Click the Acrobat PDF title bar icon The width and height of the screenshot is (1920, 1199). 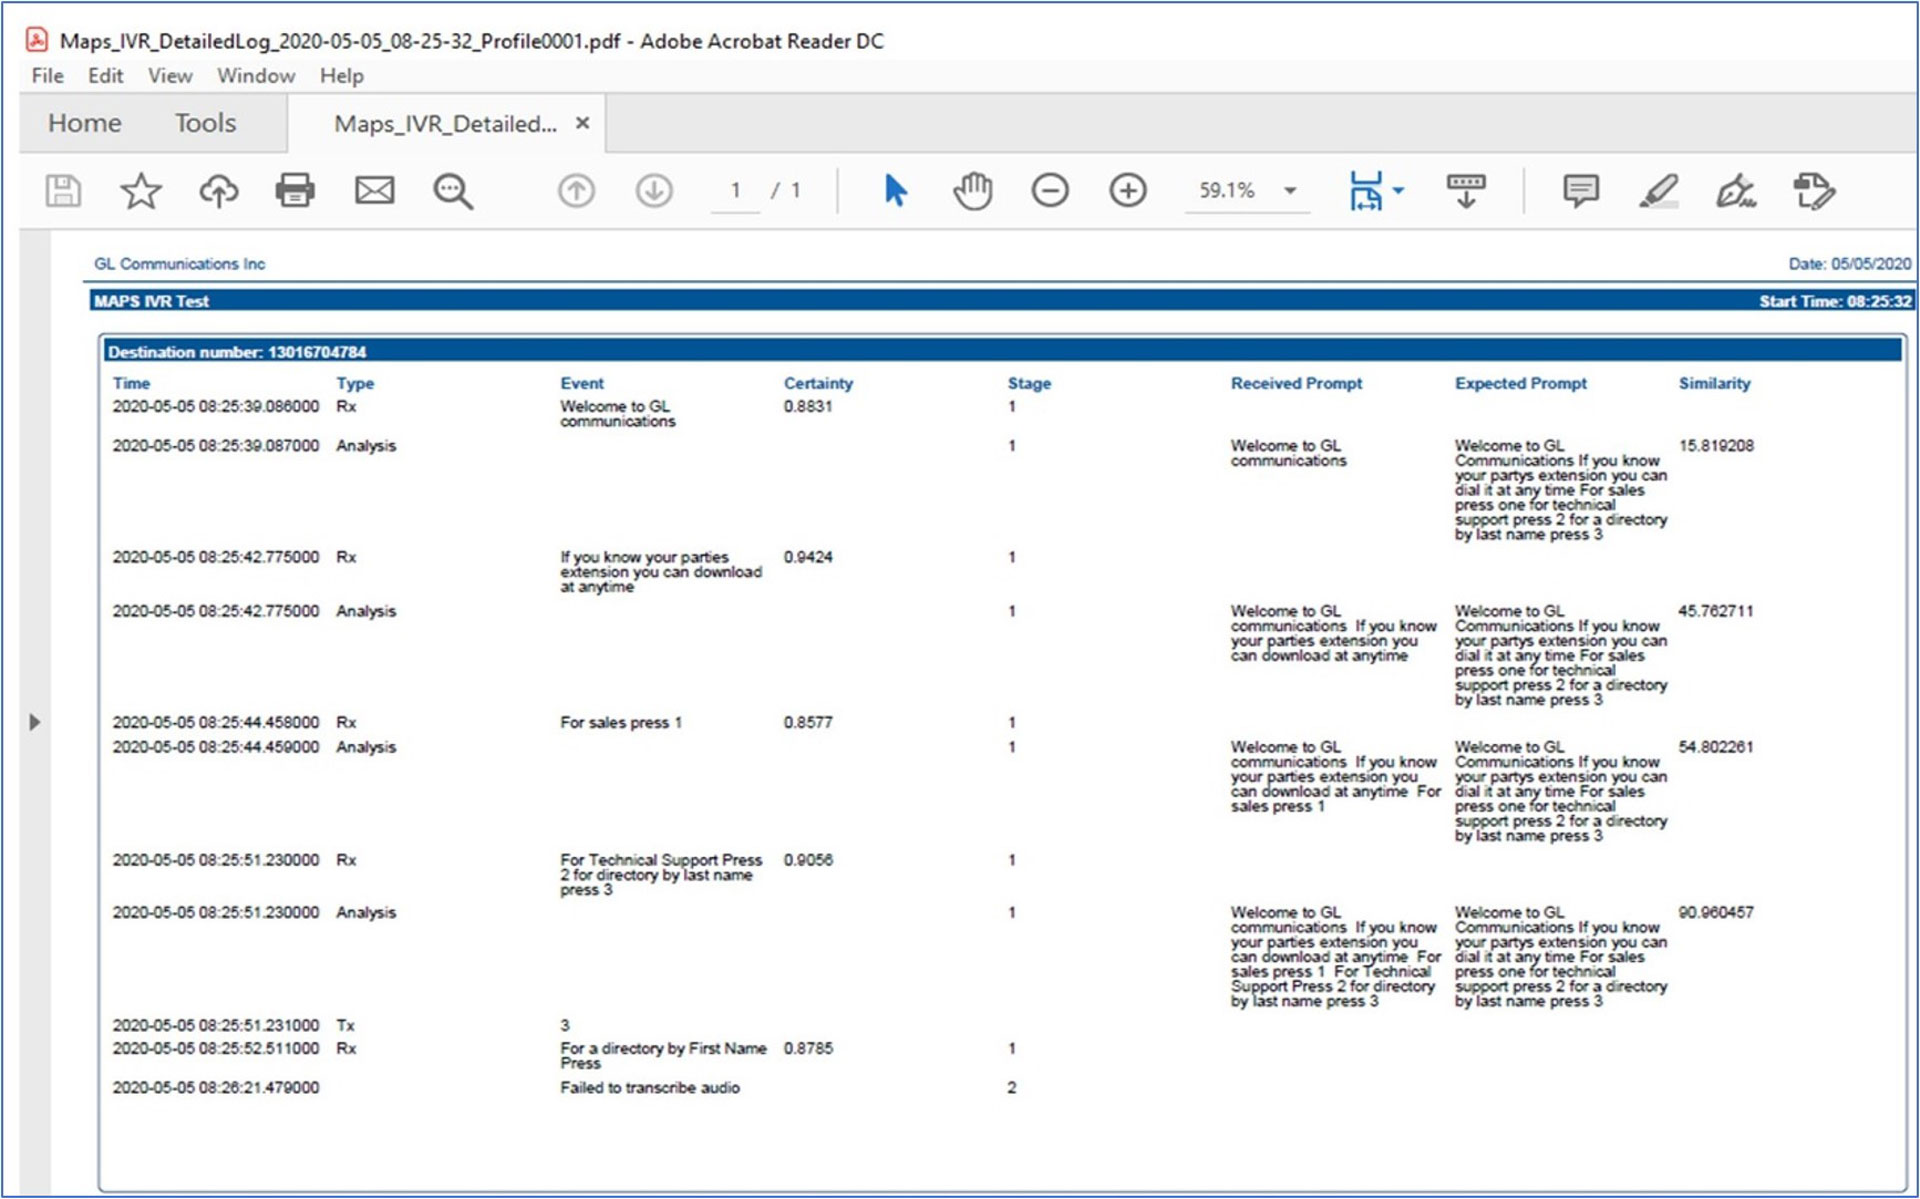click(37, 40)
